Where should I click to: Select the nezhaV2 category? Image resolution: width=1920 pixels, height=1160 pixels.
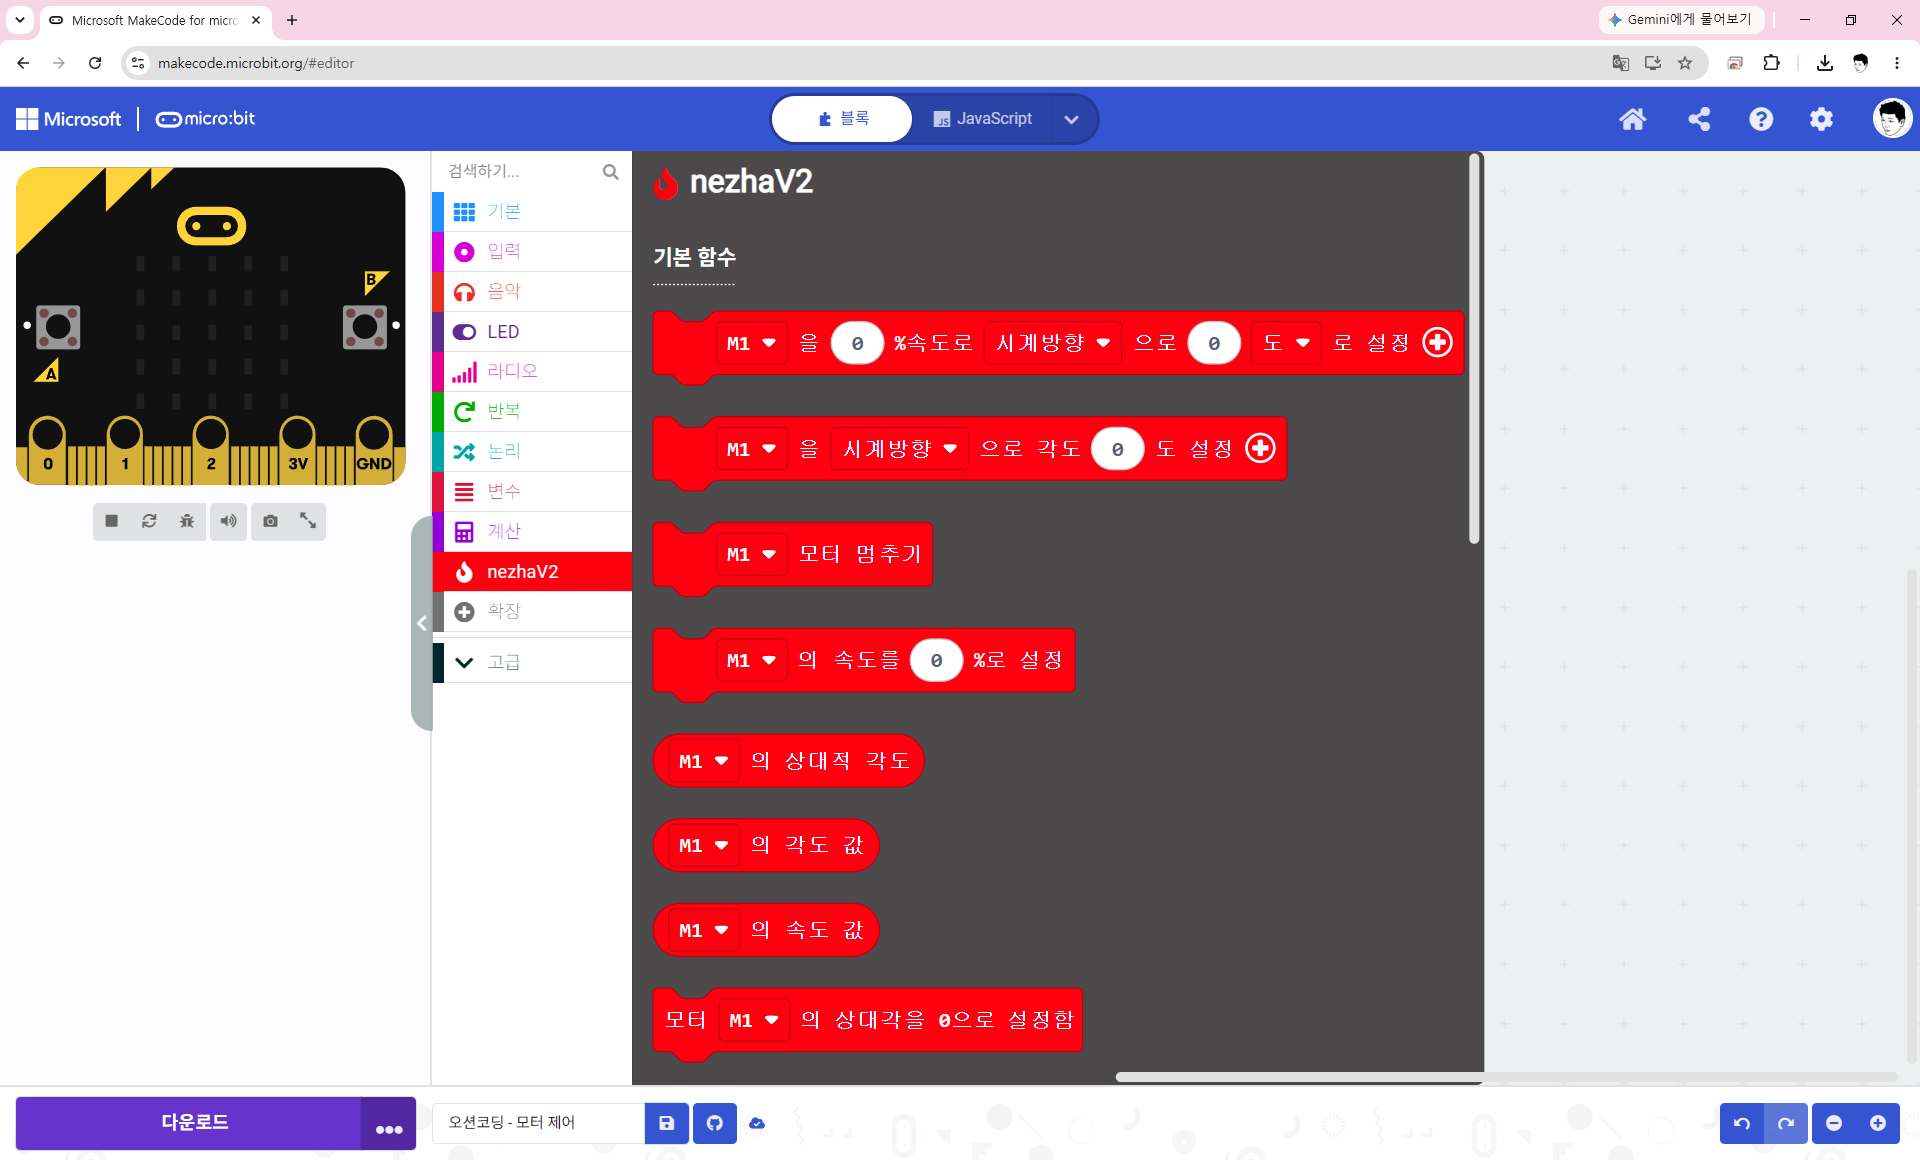pos(532,572)
